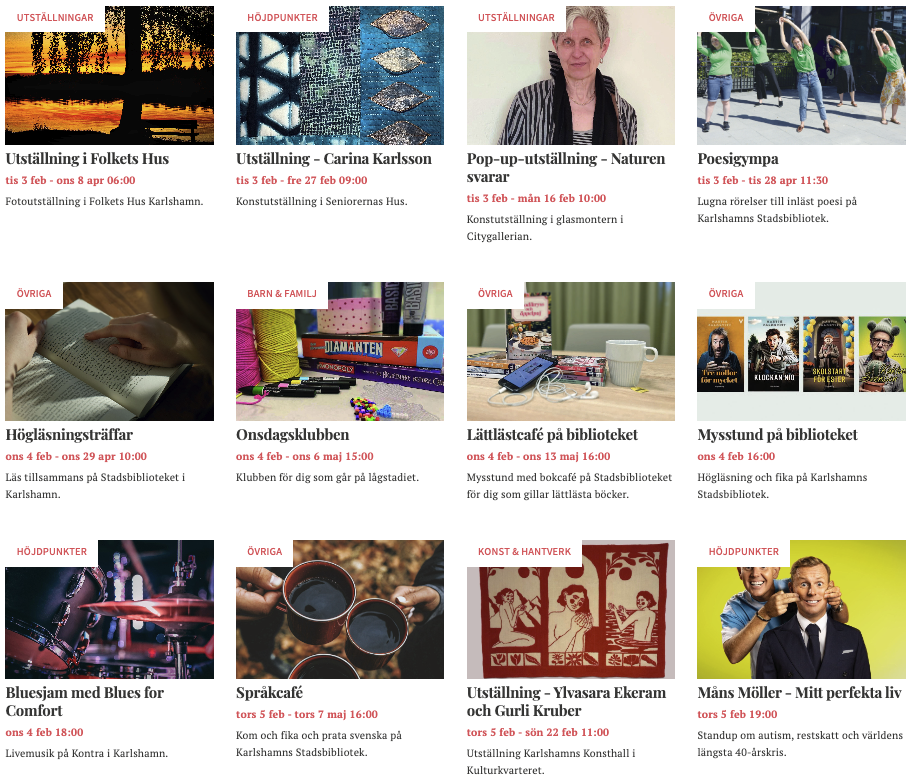This screenshot has width=912, height=782.
Task: Select the green-shirt stretching group photo
Action: pyautogui.click(x=801, y=76)
